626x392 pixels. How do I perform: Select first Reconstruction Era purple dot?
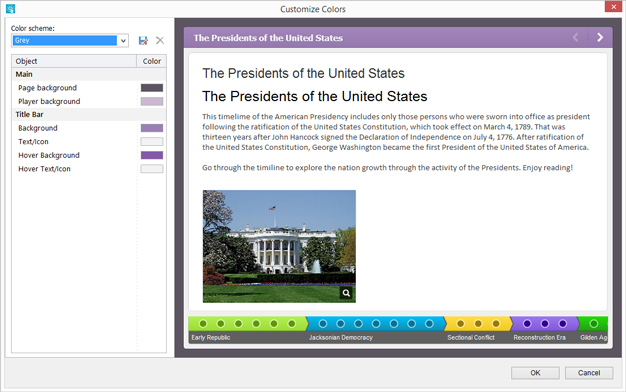[x=527, y=323]
